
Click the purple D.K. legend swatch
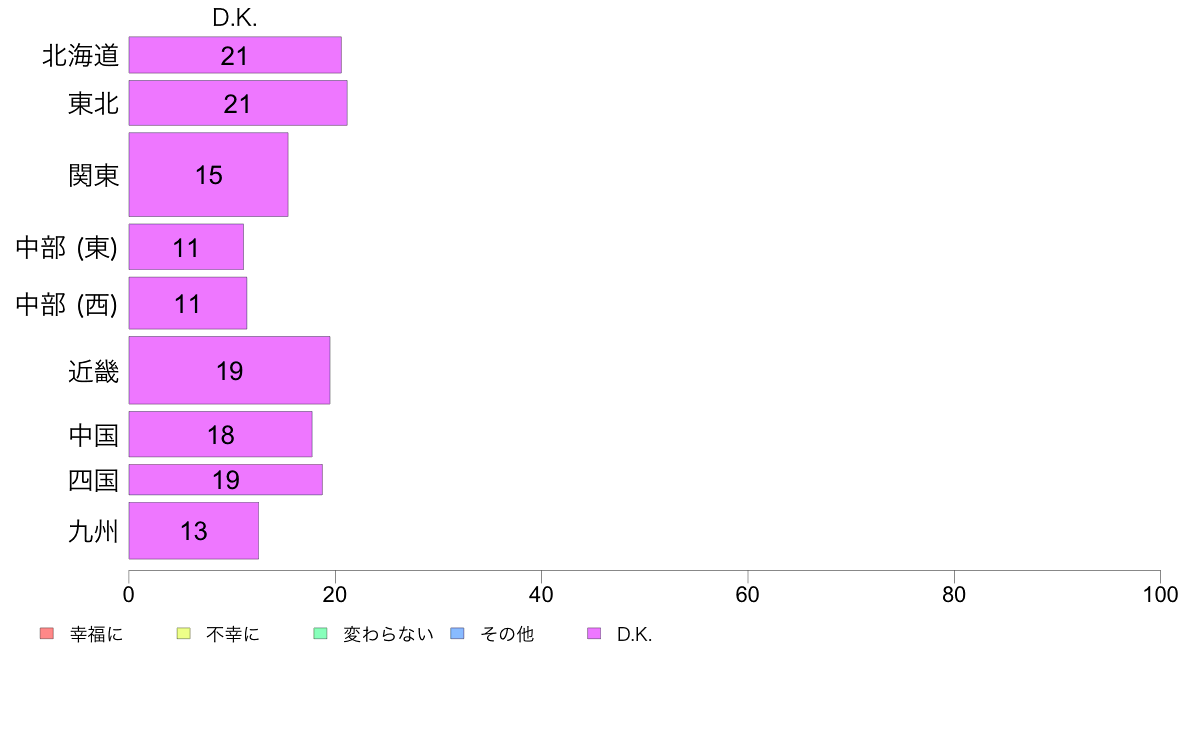point(594,633)
